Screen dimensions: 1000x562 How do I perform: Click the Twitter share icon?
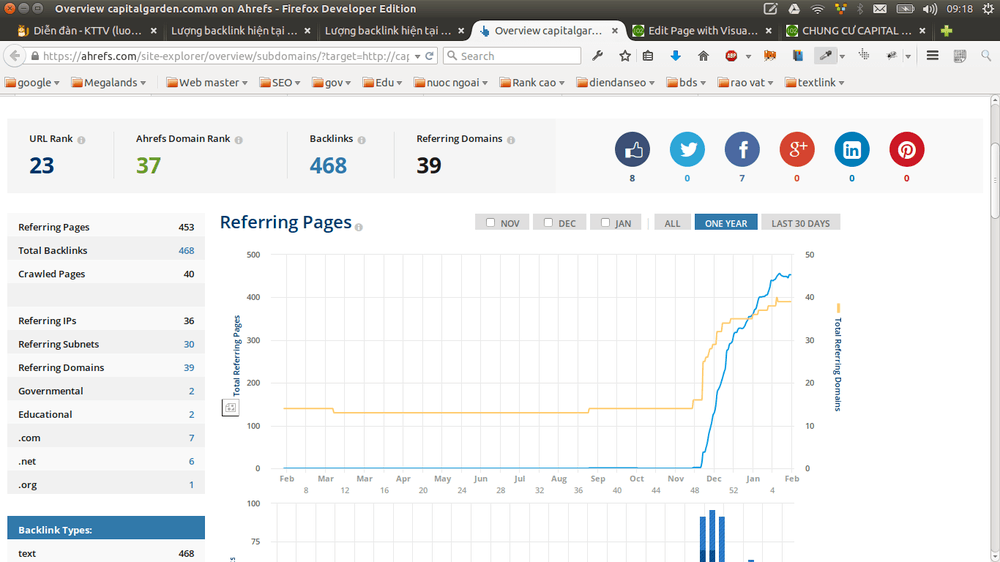point(687,149)
